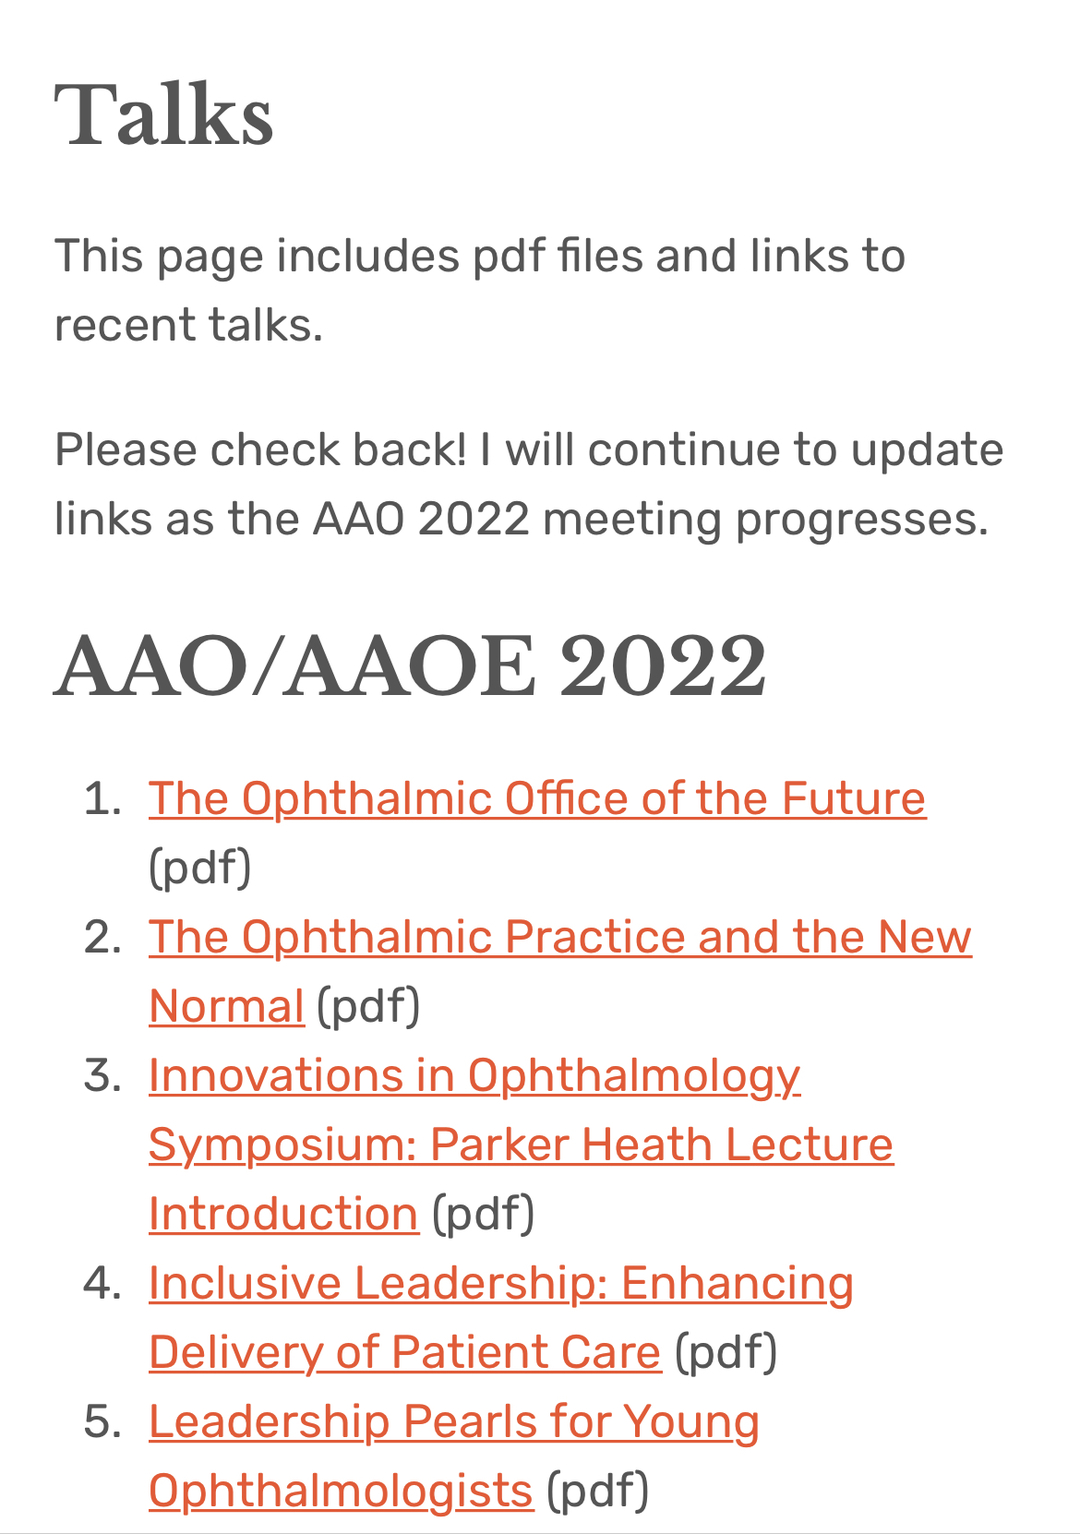Click the words 'AAO 2022 meeting progresses'
This screenshot has width=1080, height=1534.
(x=650, y=520)
